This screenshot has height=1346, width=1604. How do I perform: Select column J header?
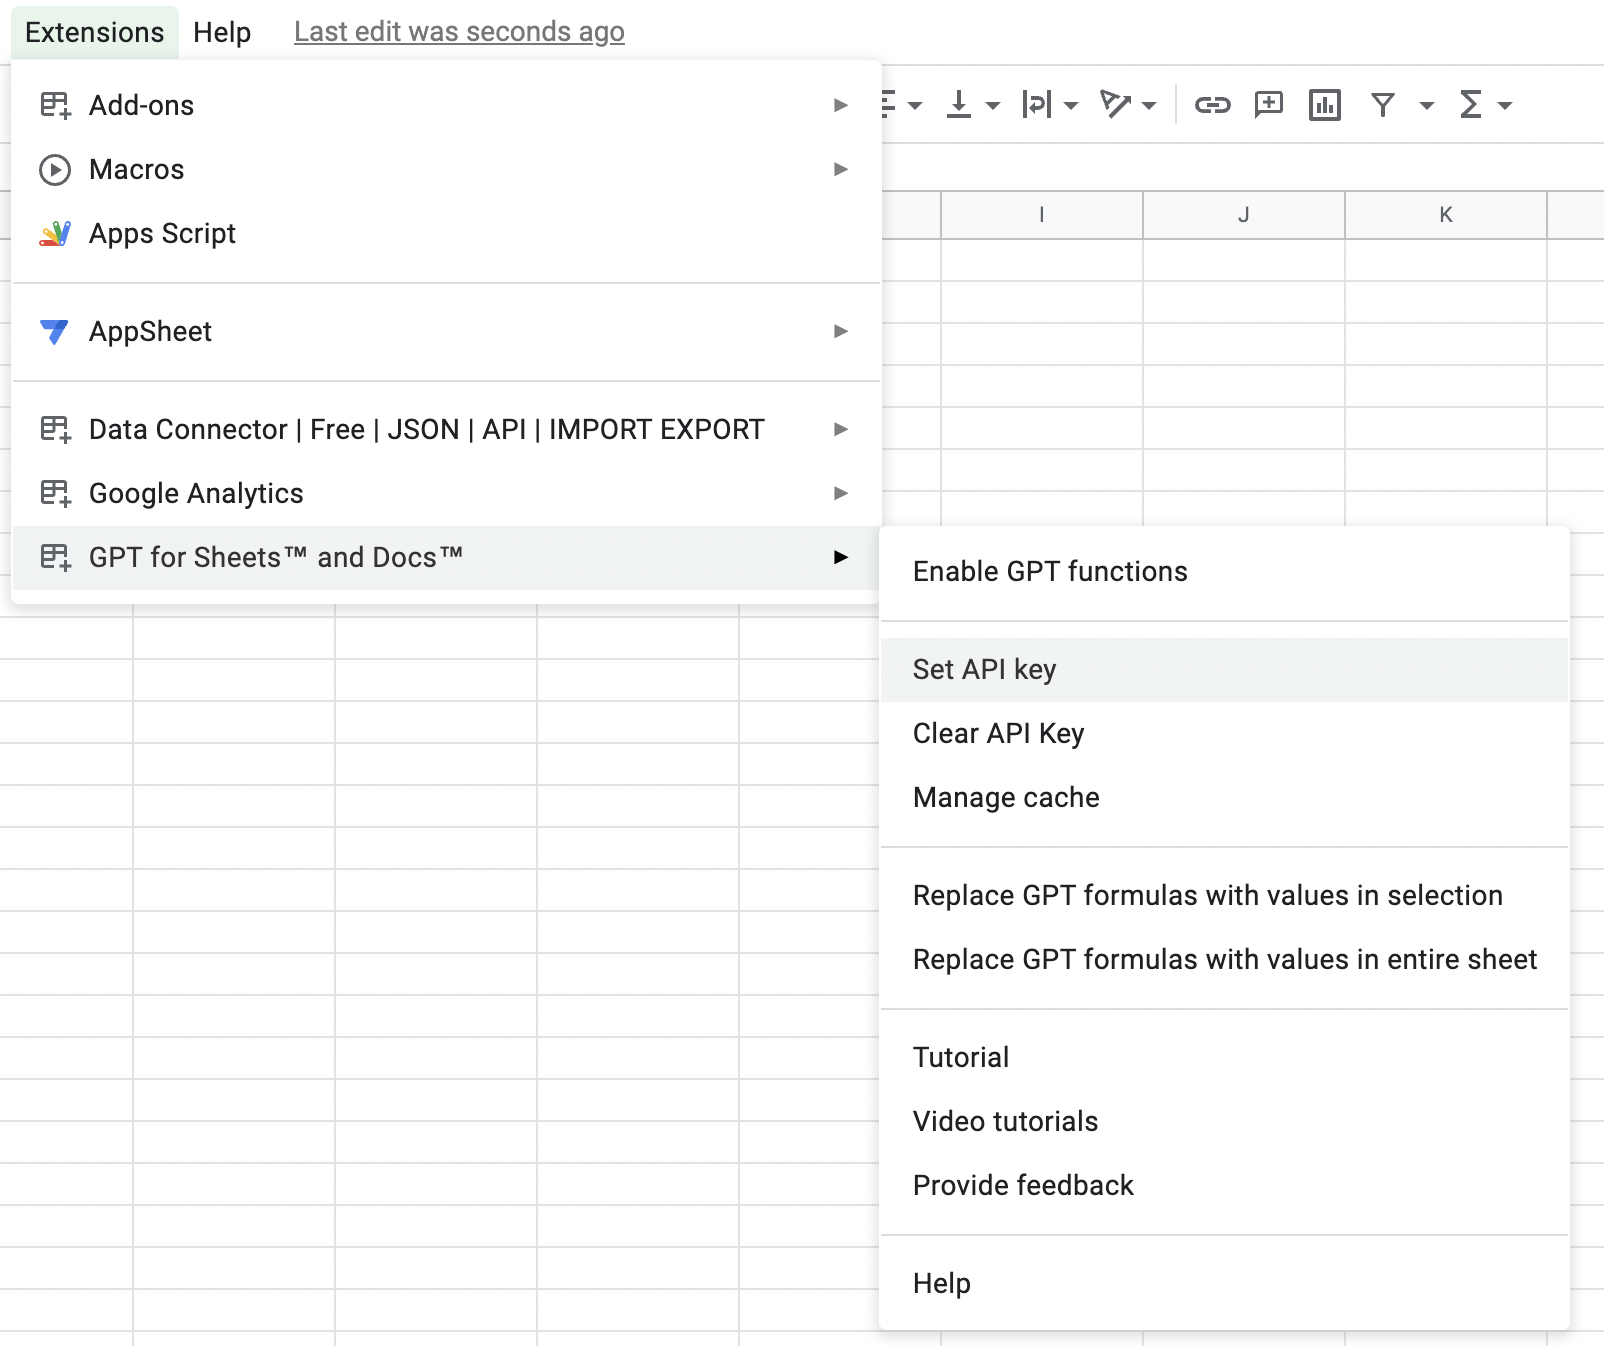point(1244,214)
